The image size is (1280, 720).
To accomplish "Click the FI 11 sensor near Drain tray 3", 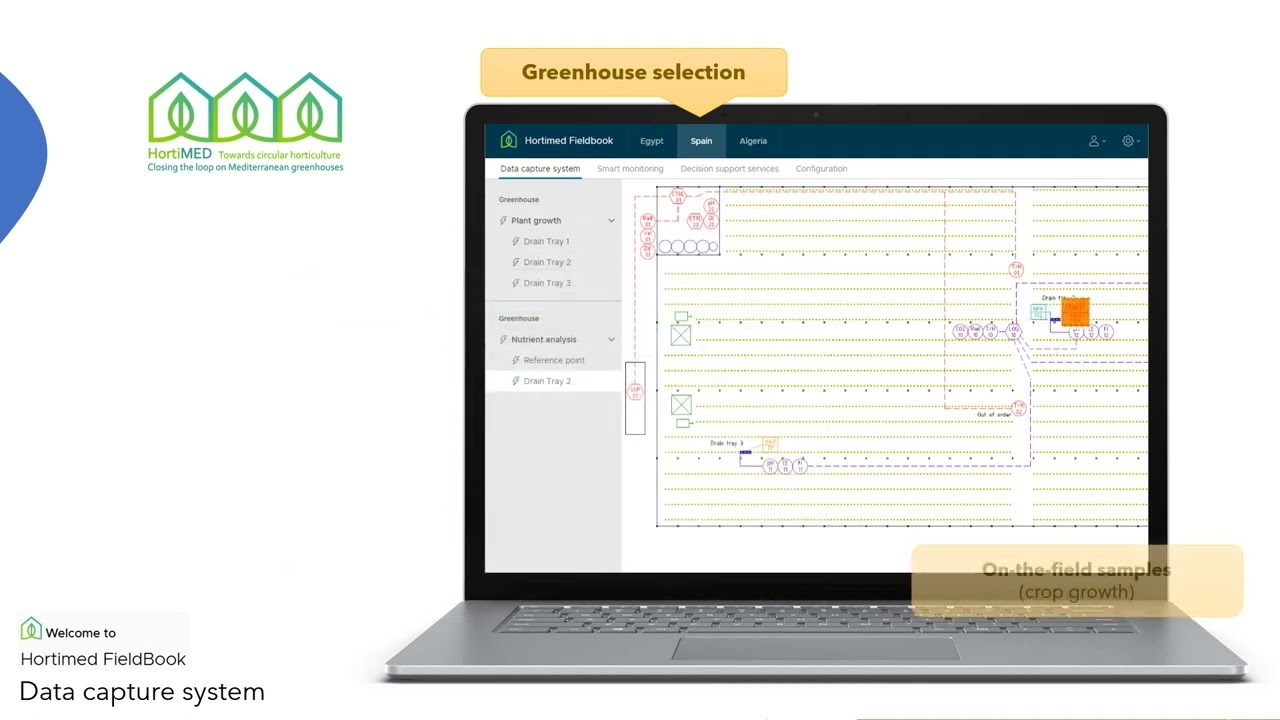I will pos(800,466).
